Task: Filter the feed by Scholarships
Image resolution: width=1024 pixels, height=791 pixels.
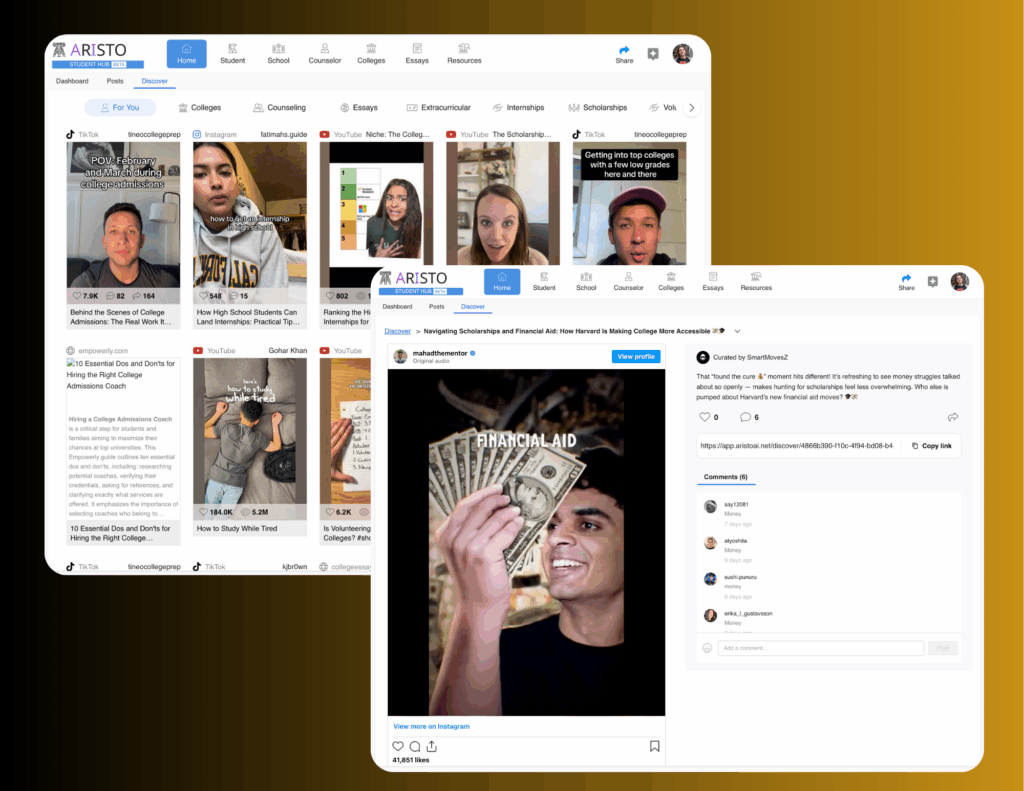Action: pyautogui.click(x=598, y=108)
